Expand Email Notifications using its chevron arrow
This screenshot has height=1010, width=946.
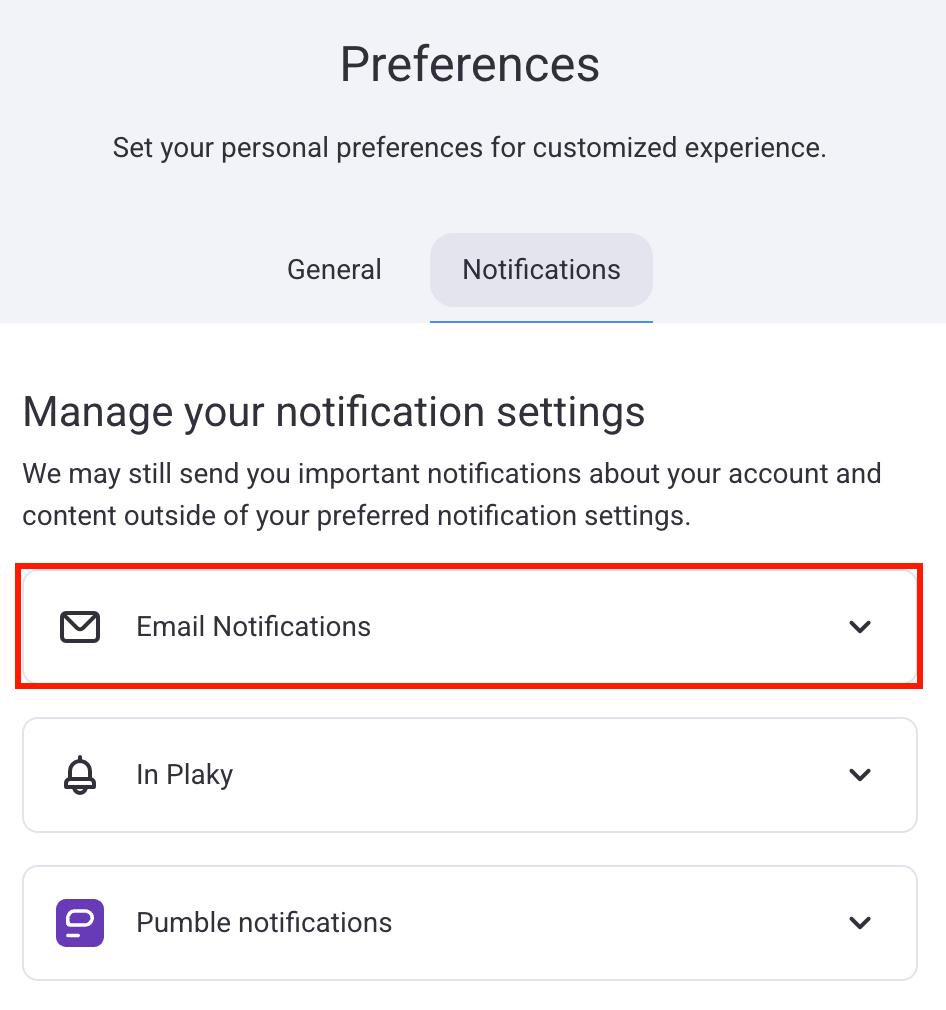tap(860, 627)
